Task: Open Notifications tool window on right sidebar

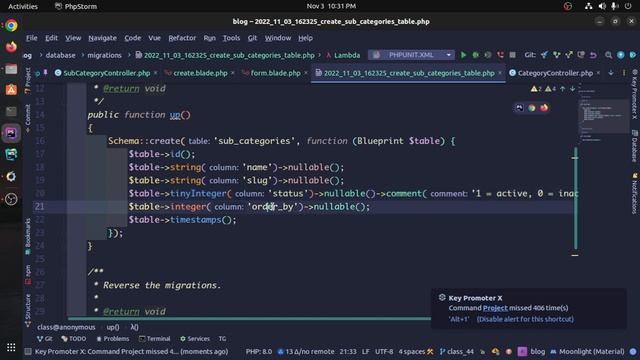Action: (635, 193)
